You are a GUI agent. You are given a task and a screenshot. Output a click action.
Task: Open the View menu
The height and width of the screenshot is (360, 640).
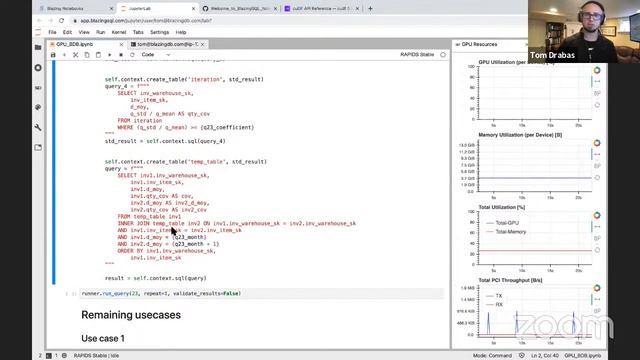click(x=84, y=32)
